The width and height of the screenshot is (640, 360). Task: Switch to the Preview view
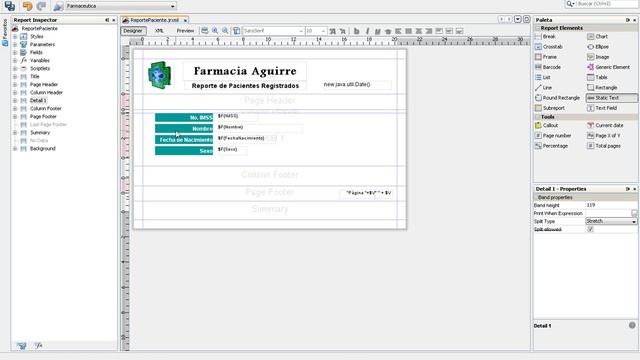pyautogui.click(x=185, y=31)
